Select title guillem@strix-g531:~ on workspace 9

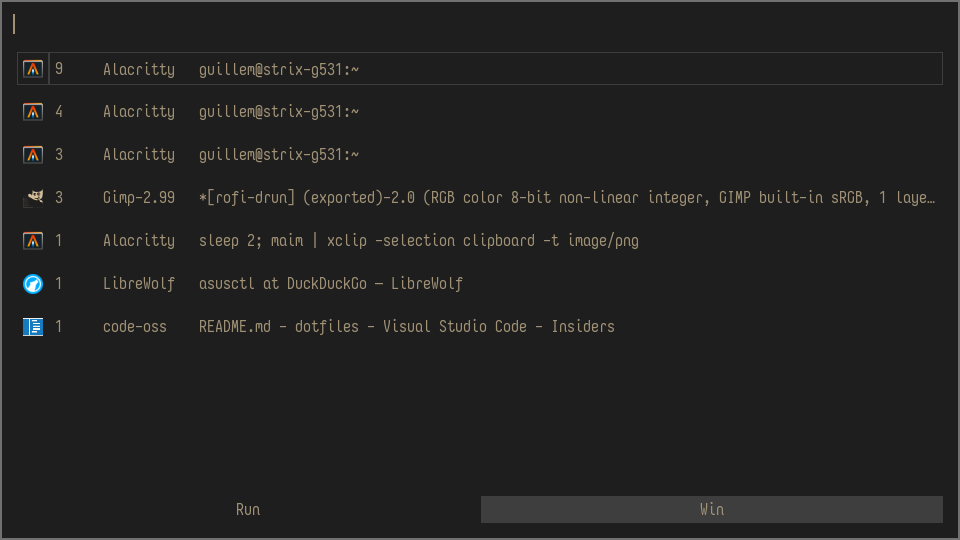click(279, 69)
